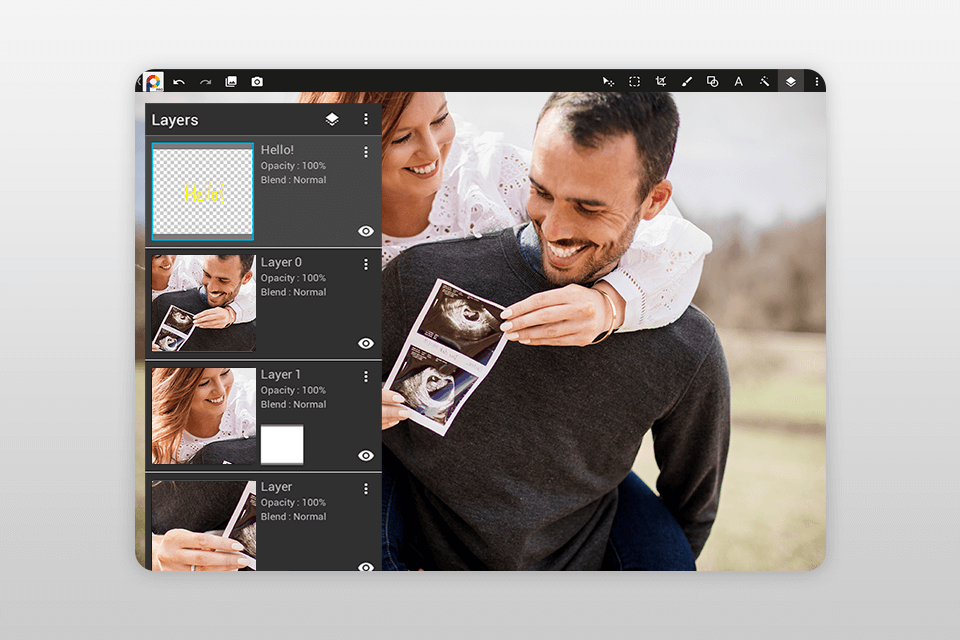Select the Hello! layer thumbnail
960x640 pixels.
click(x=203, y=191)
